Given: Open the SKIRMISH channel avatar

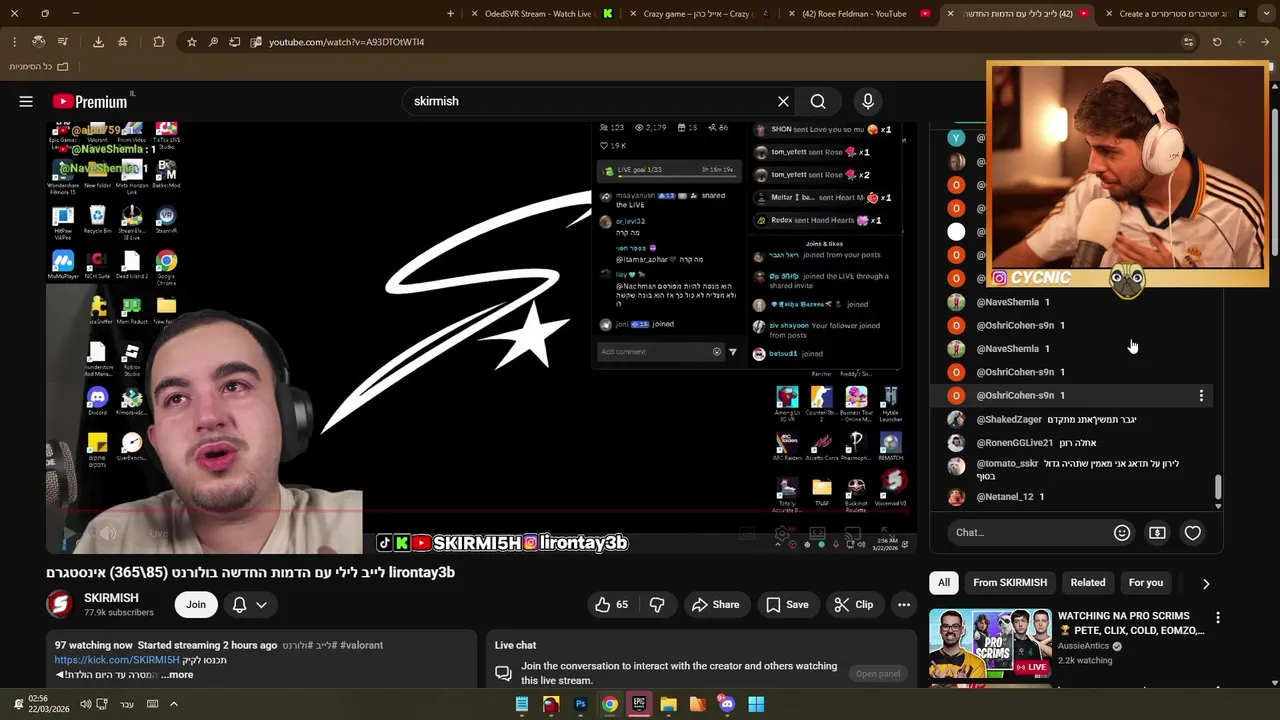Looking at the screenshot, I should click(x=60, y=604).
